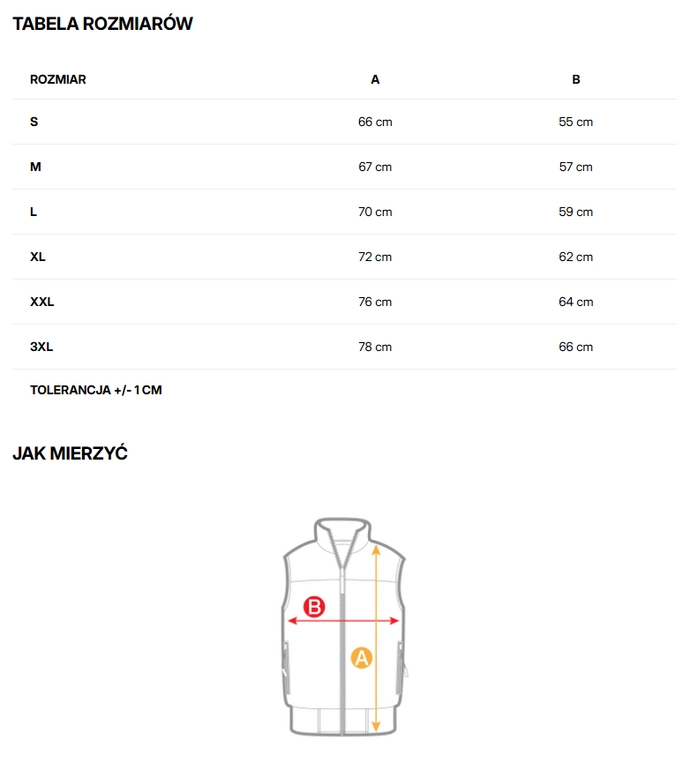The height and width of the screenshot is (763, 690).
Task: Select the M size row label
Action: tap(36, 167)
